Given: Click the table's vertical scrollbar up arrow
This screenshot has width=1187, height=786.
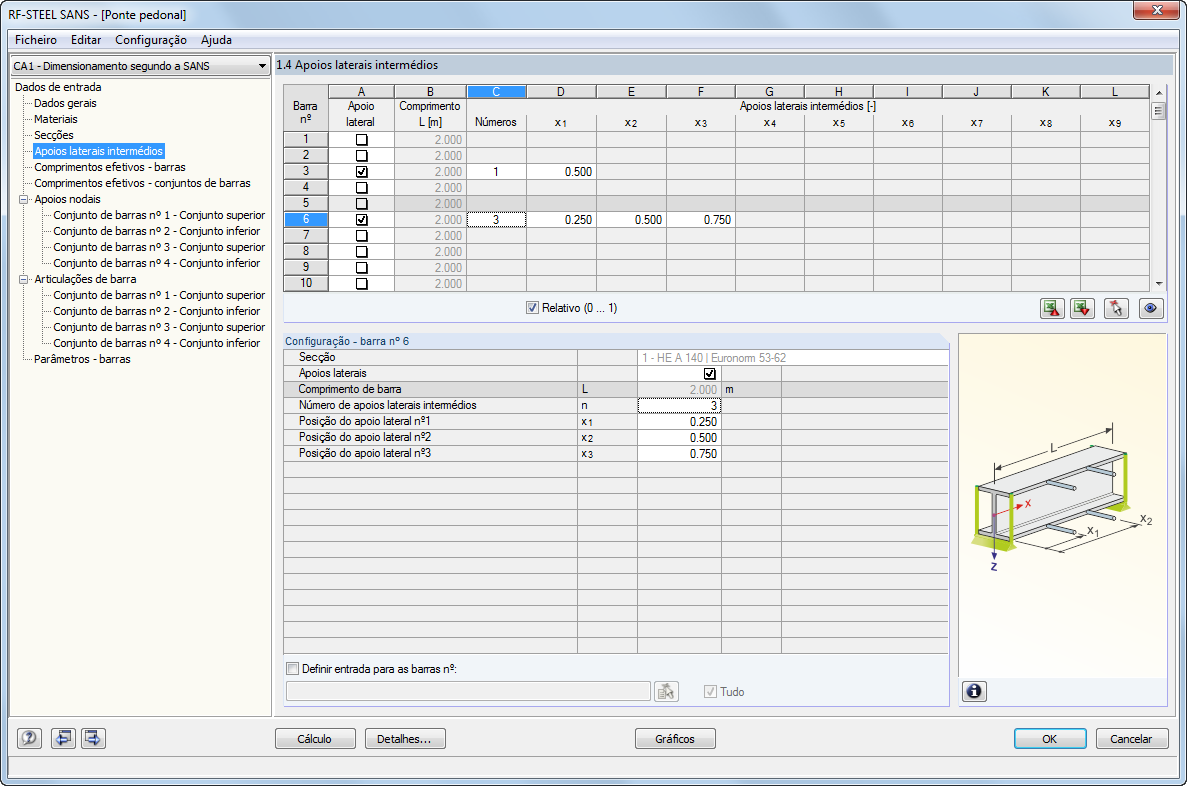Looking at the screenshot, I should coord(1158,92).
